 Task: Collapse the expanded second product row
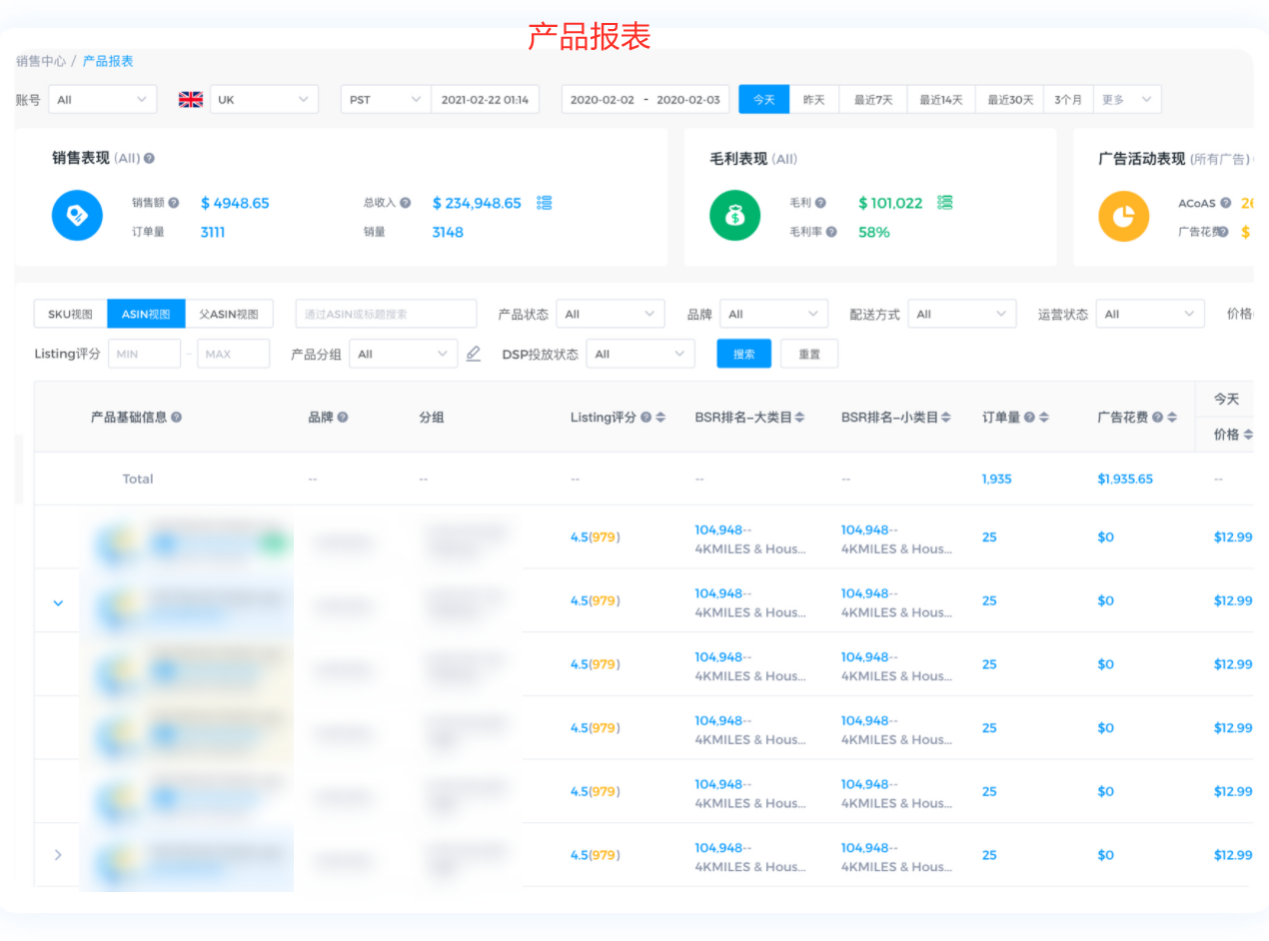(x=58, y=602)
